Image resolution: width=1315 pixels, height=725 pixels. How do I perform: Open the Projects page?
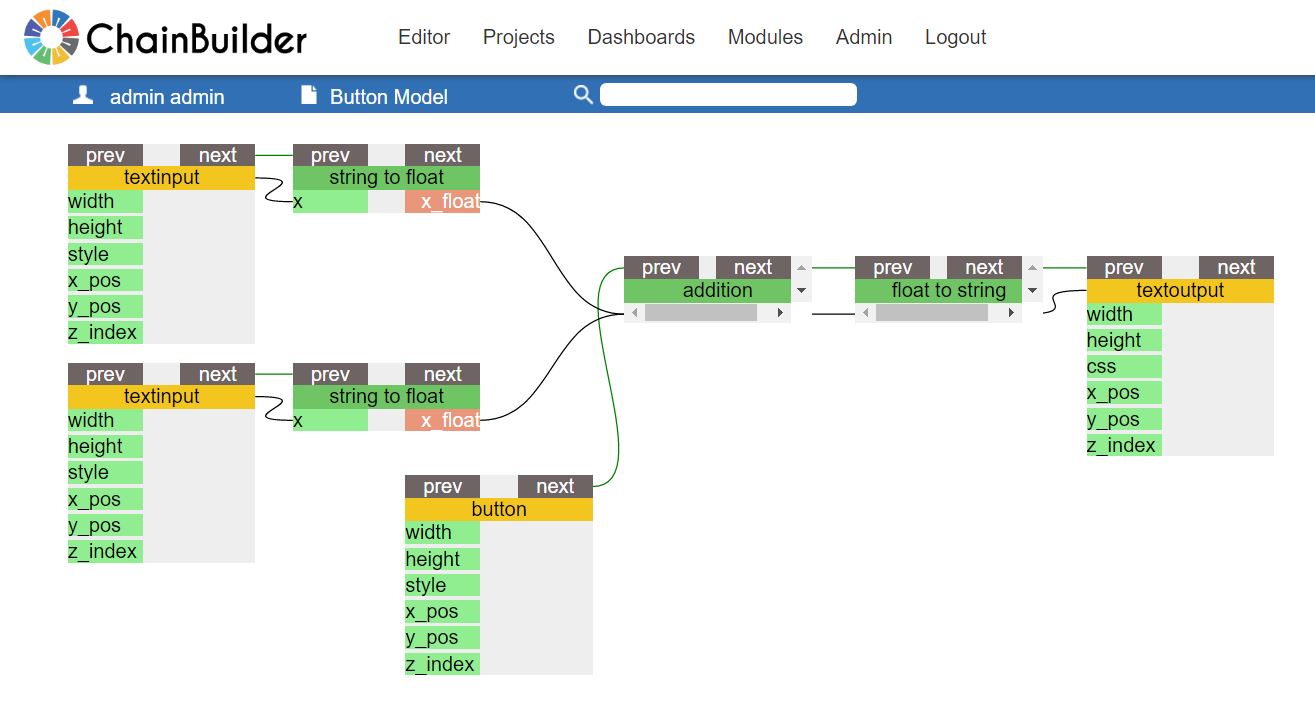pyautogui.click(x=518, y=37)
